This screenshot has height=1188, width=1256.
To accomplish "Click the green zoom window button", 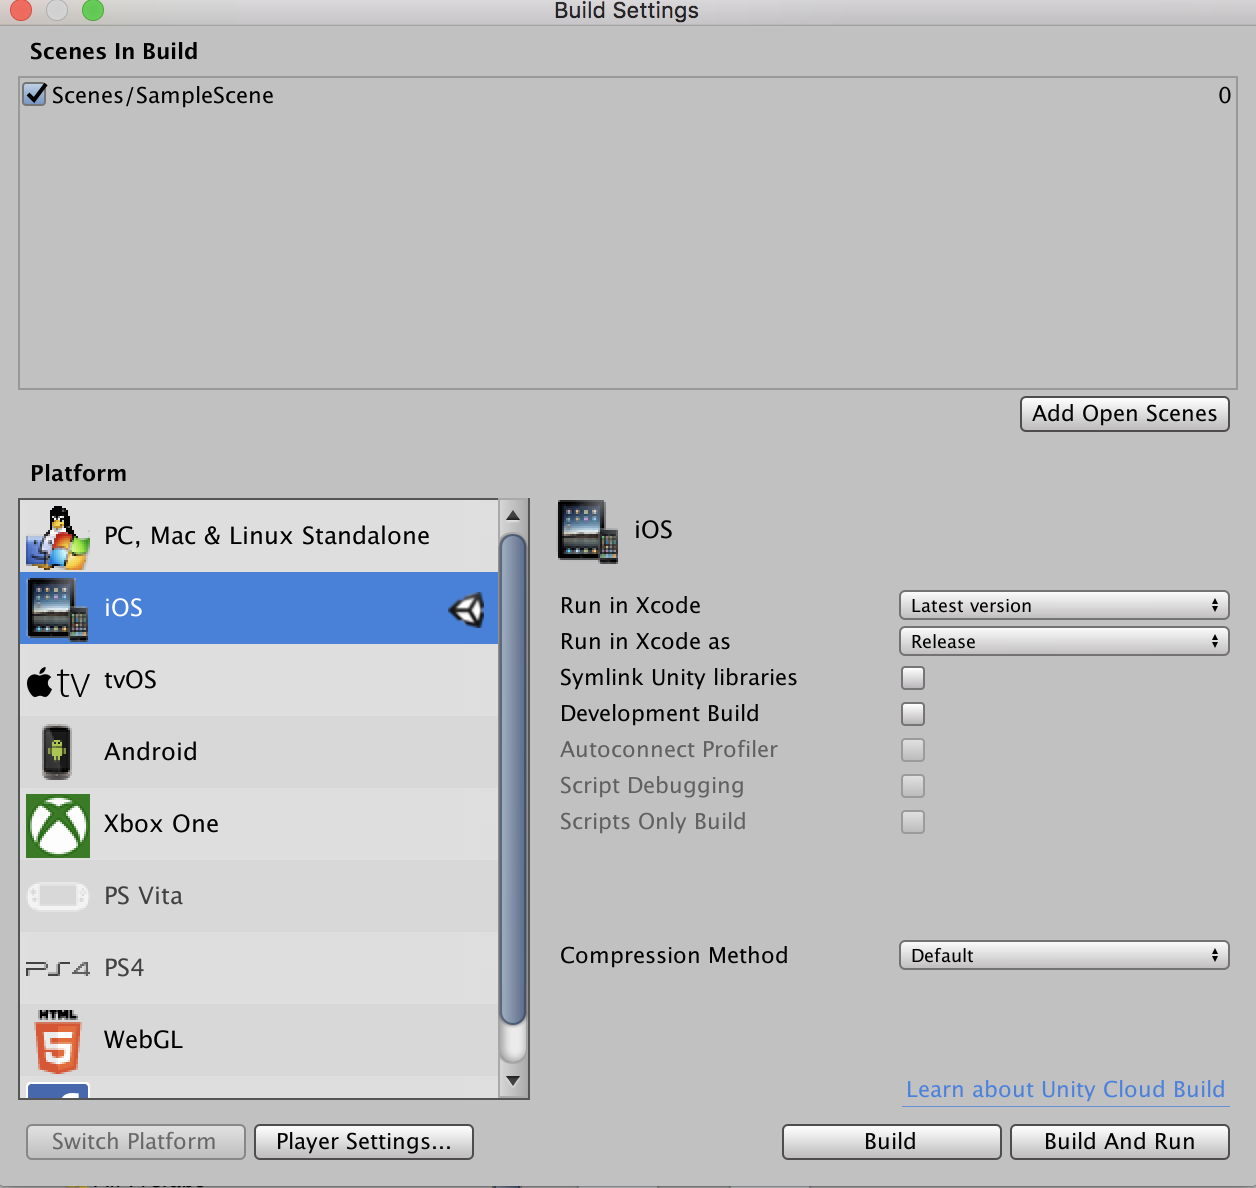I will [x=93, y=10].
